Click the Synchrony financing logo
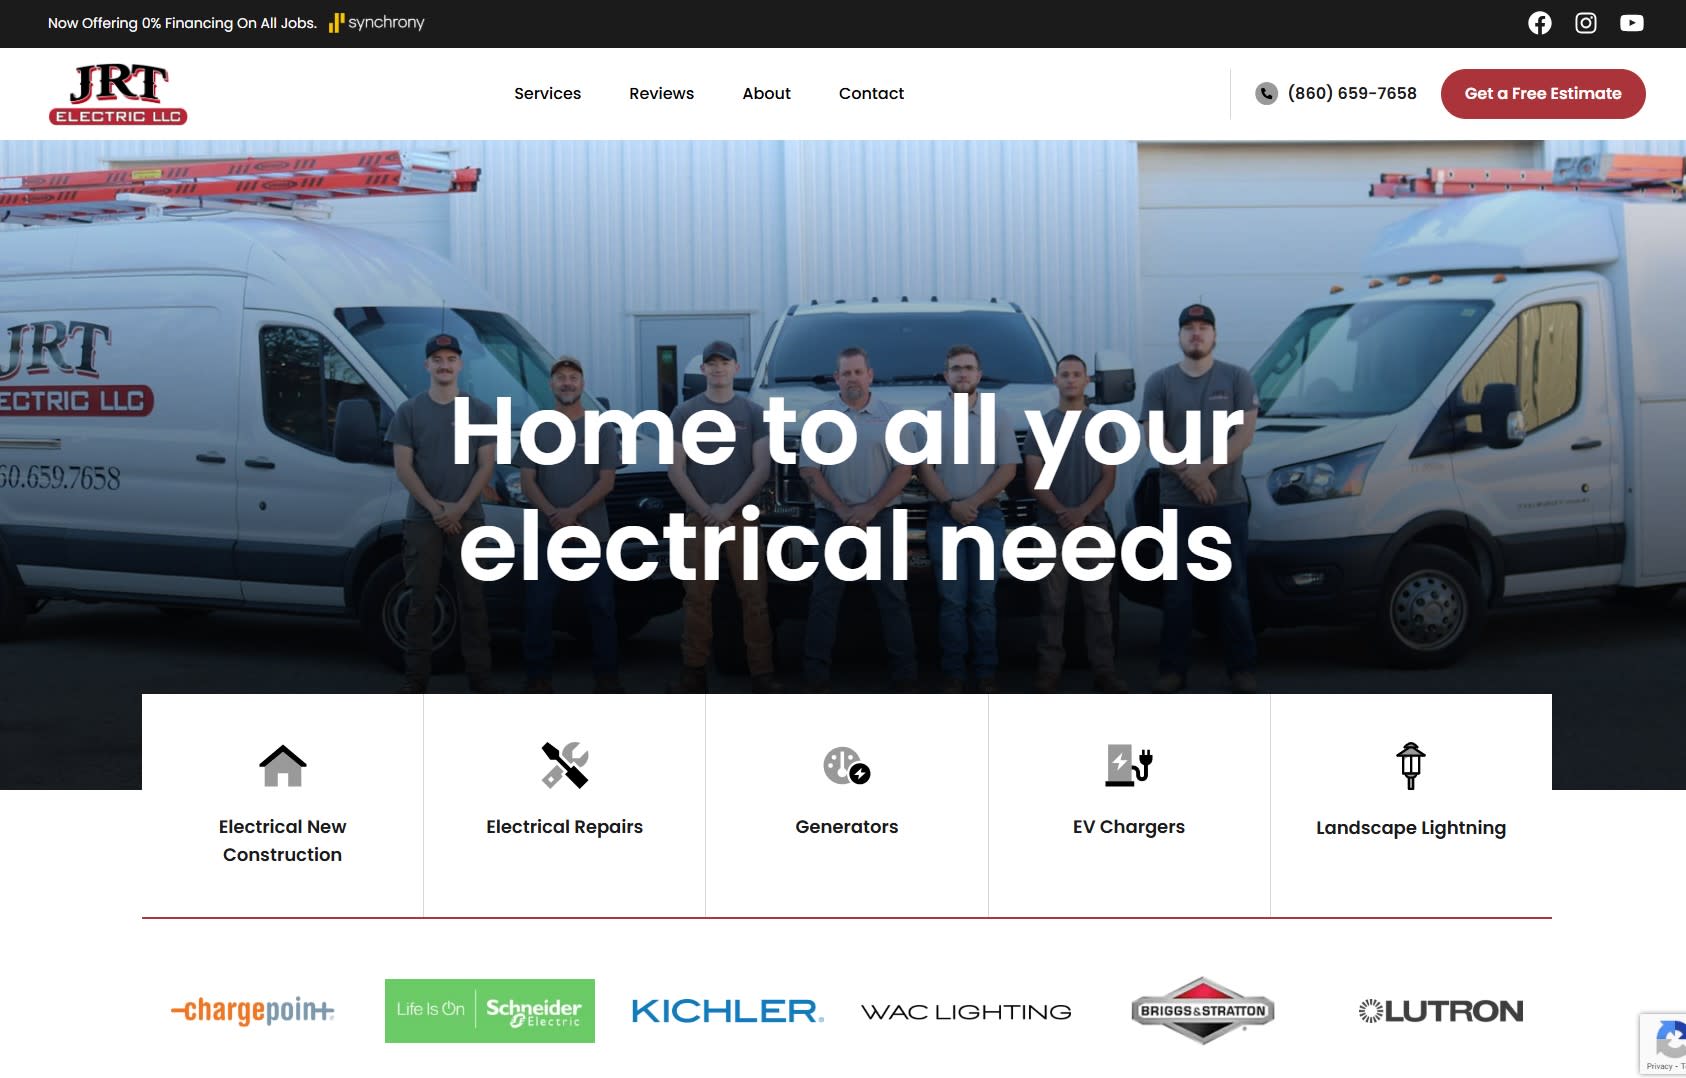The image size is (1686, 1078). pyautogui.click(x=377, y=22)
